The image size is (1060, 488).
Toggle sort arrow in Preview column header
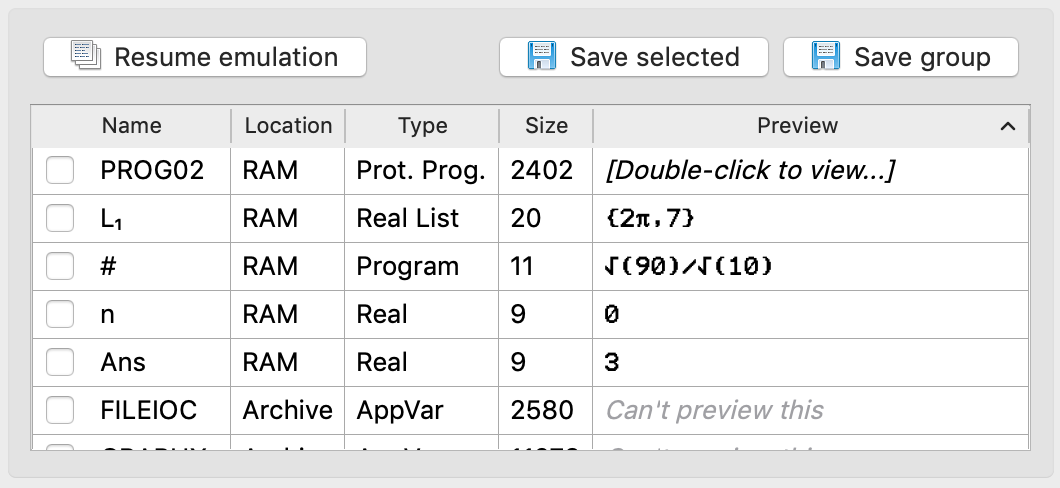coord(1008,126)
